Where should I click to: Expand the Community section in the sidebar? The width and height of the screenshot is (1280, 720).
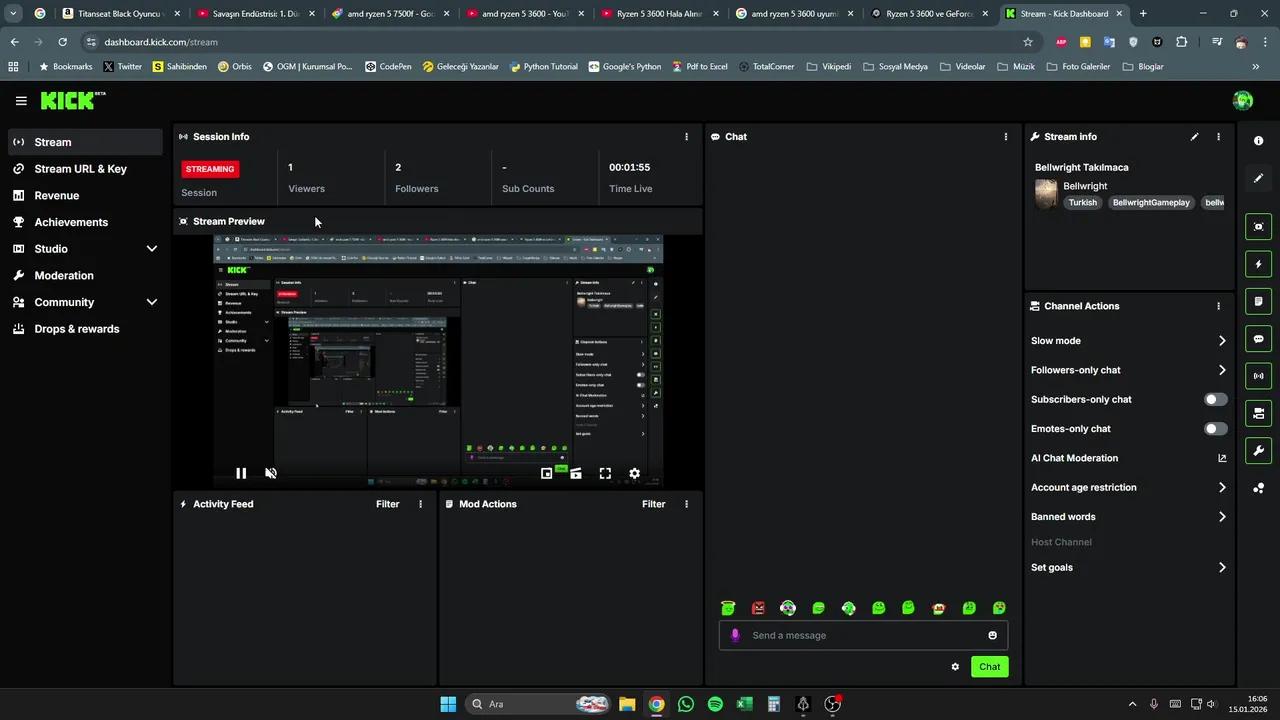pos(152,302)
